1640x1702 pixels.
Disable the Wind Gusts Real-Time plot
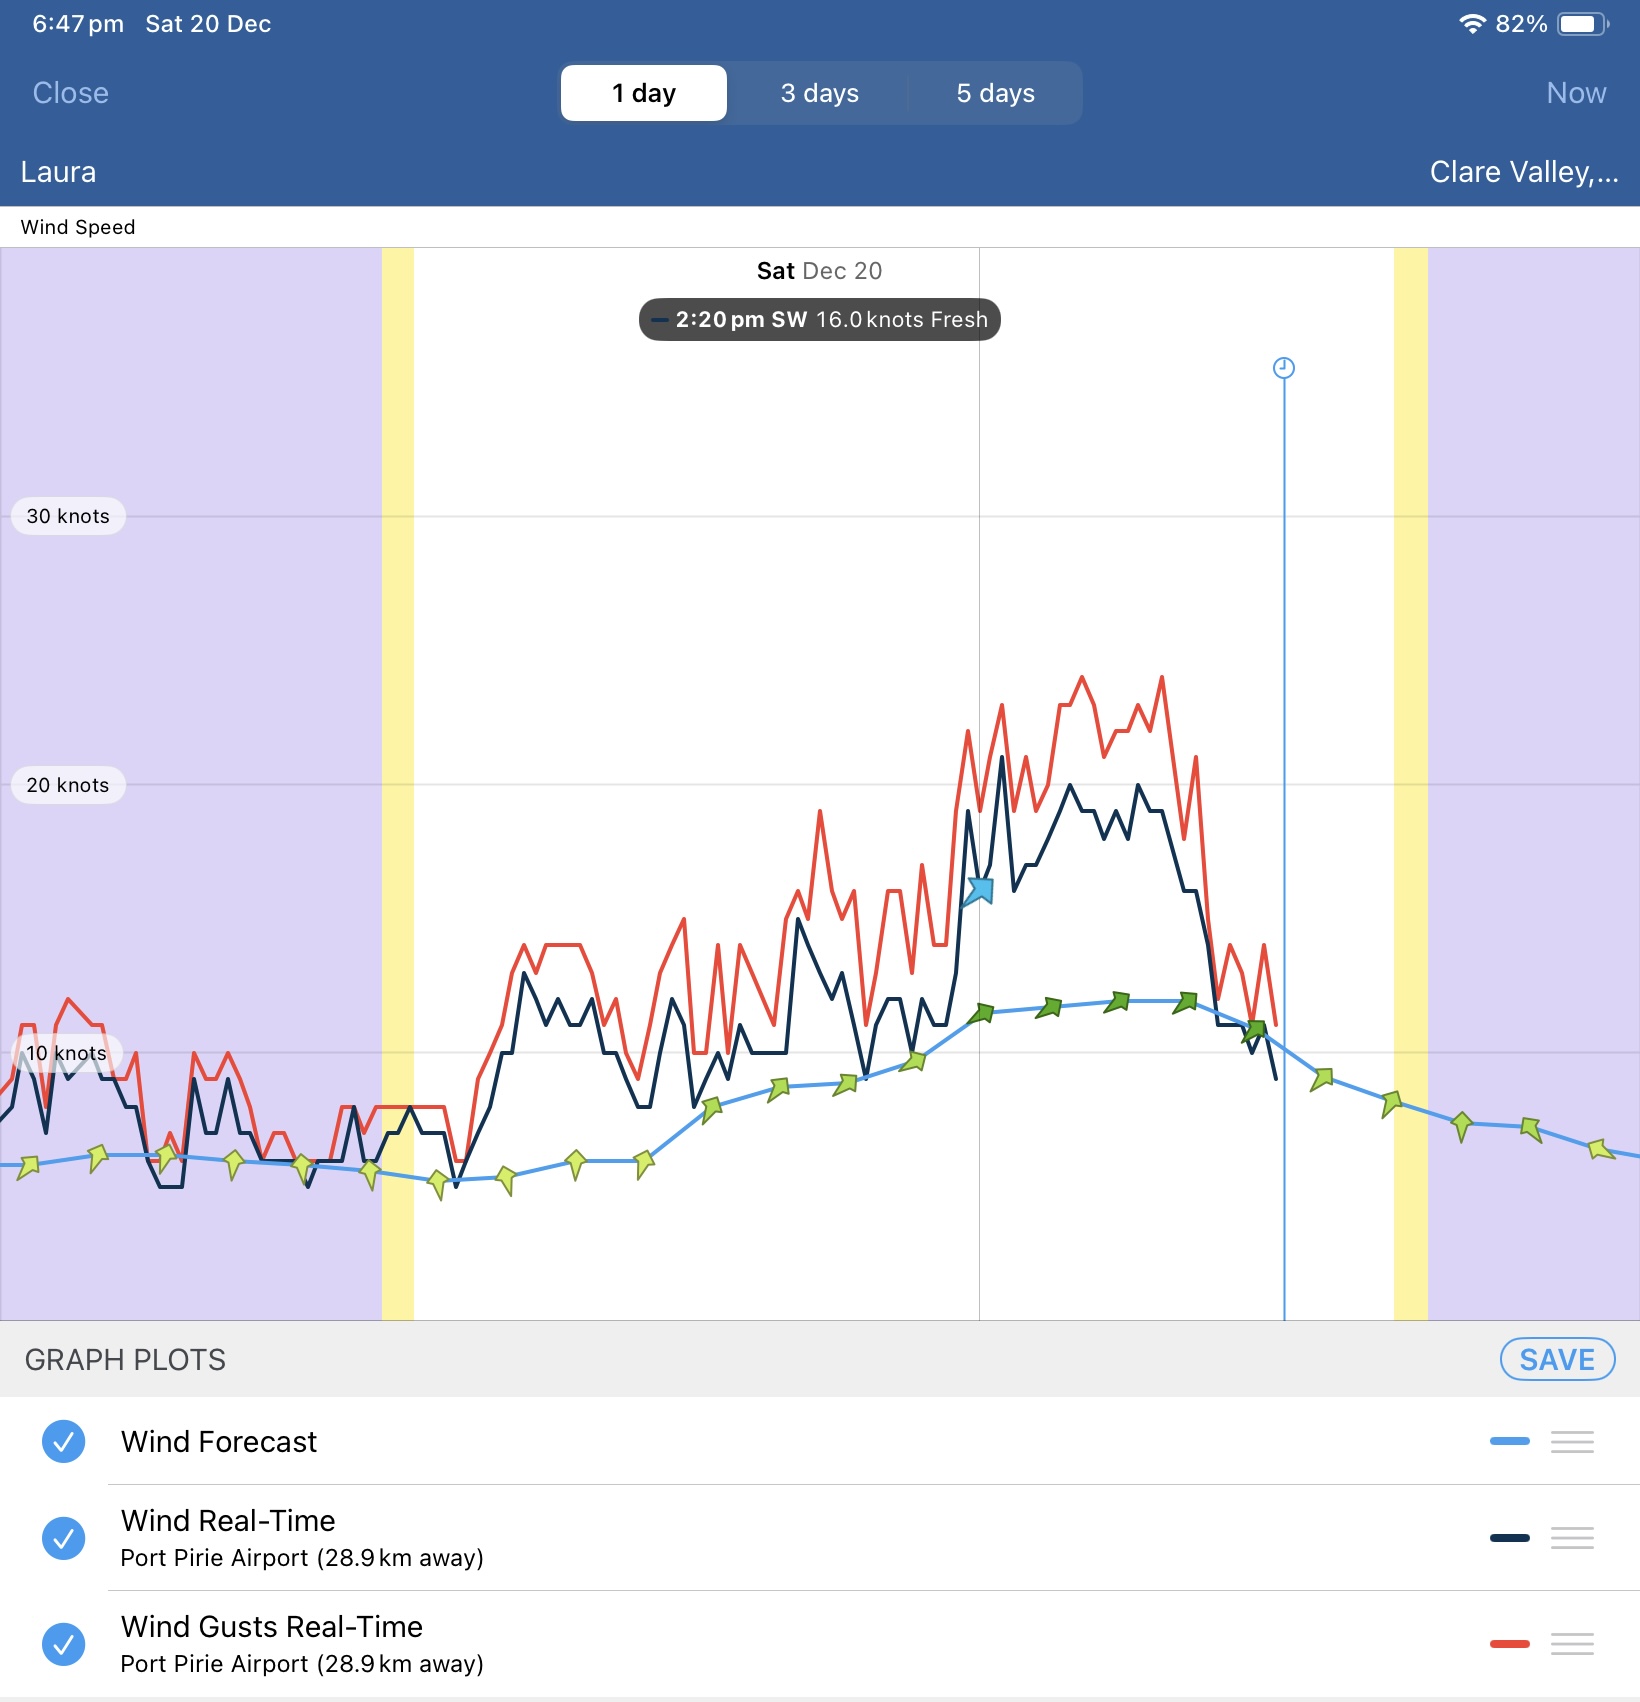63,1644
